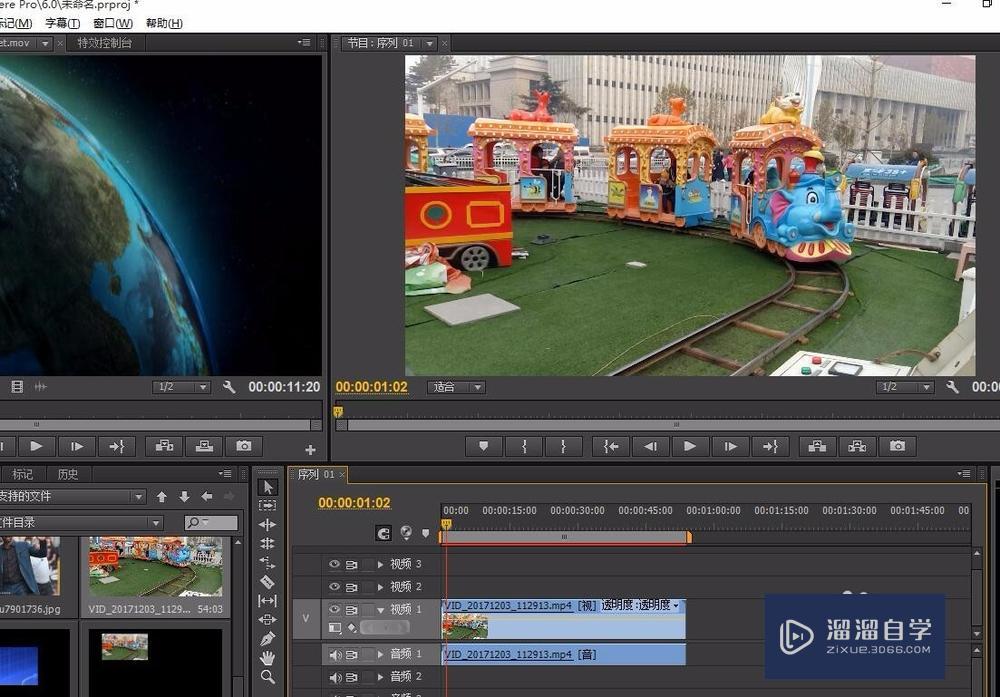Step back one frame in program monitor
This screenshot has height=697, width=1000.
coord(650,446)
